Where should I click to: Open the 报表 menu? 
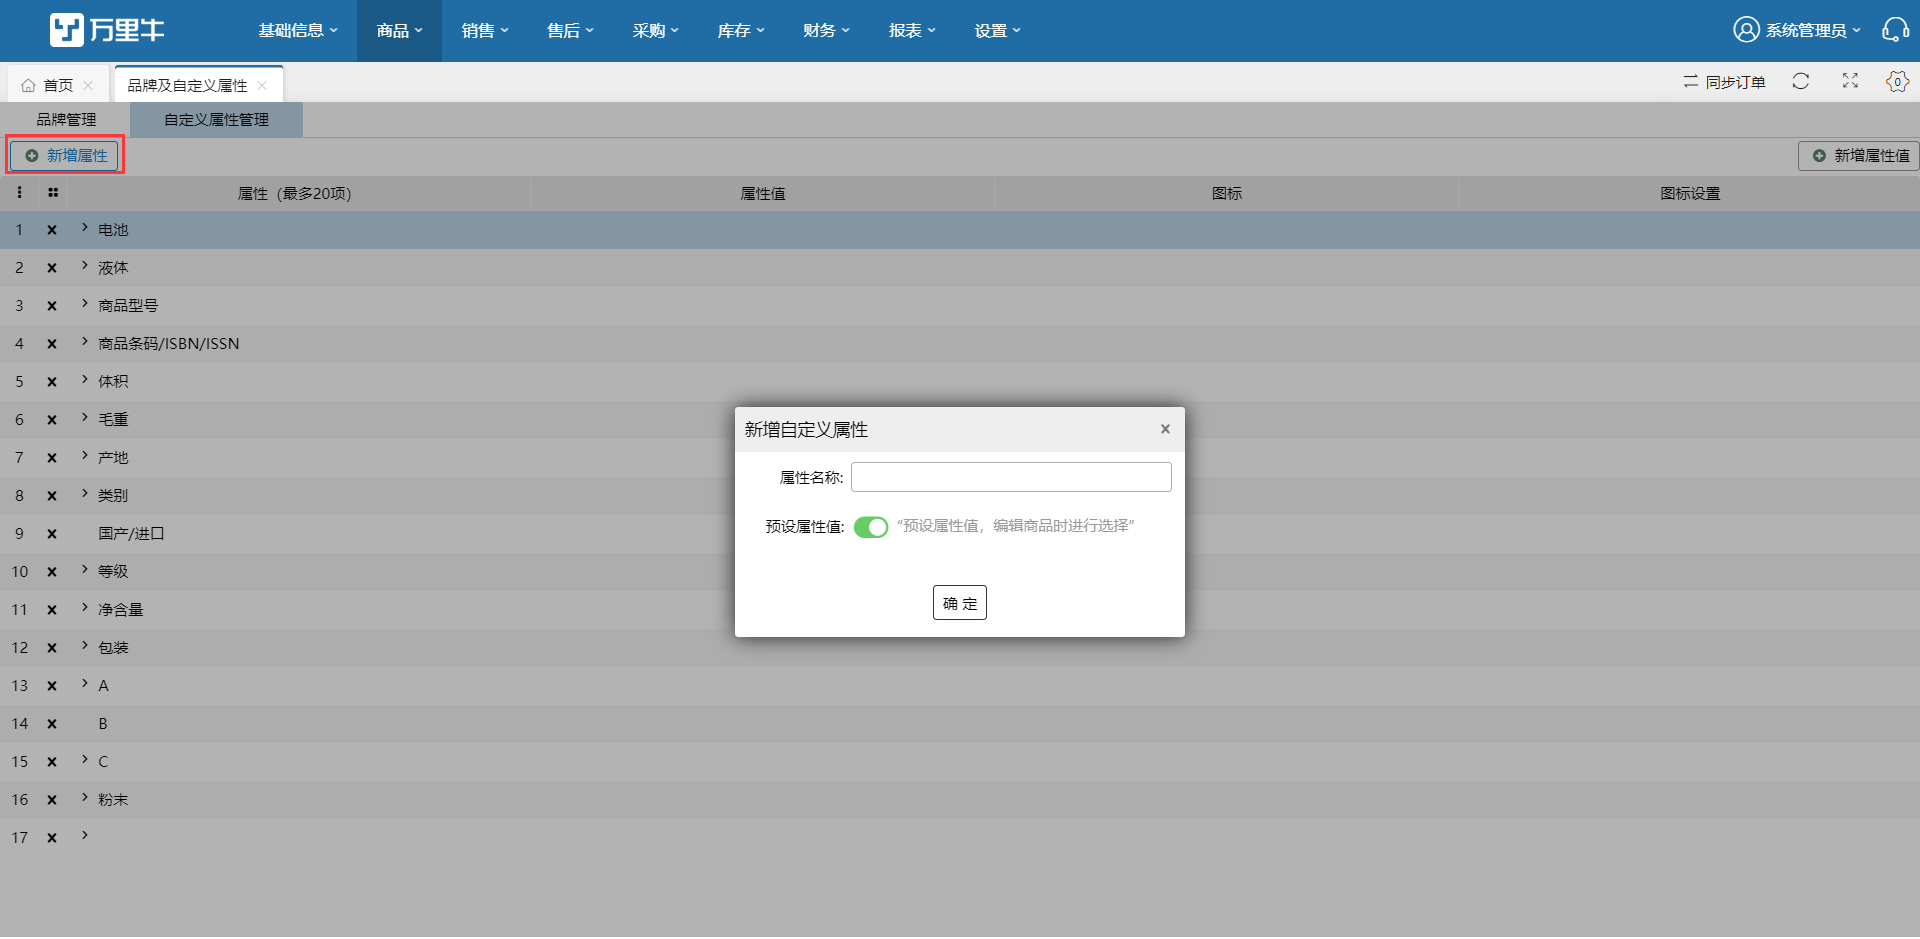[912, 31]
